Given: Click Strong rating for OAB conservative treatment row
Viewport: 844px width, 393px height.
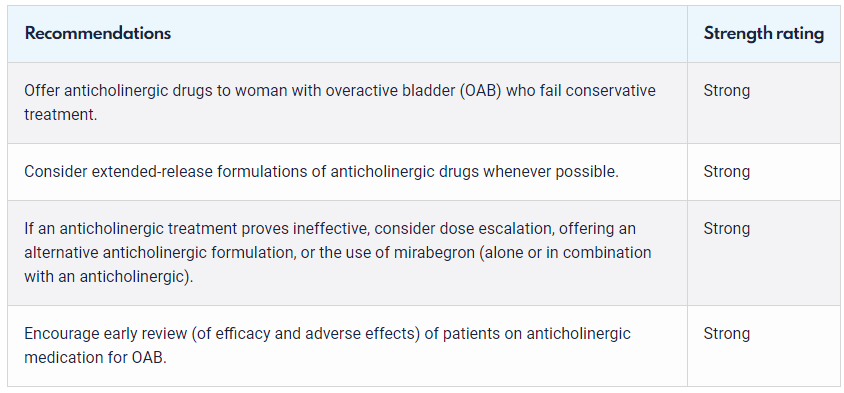Looking at the screenshot, I should 726,90.
